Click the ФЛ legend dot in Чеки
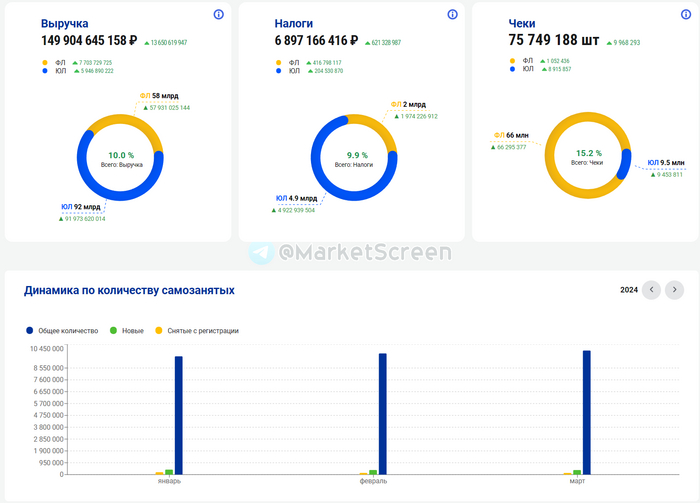 pyautogui.click(x=512, y=61)
